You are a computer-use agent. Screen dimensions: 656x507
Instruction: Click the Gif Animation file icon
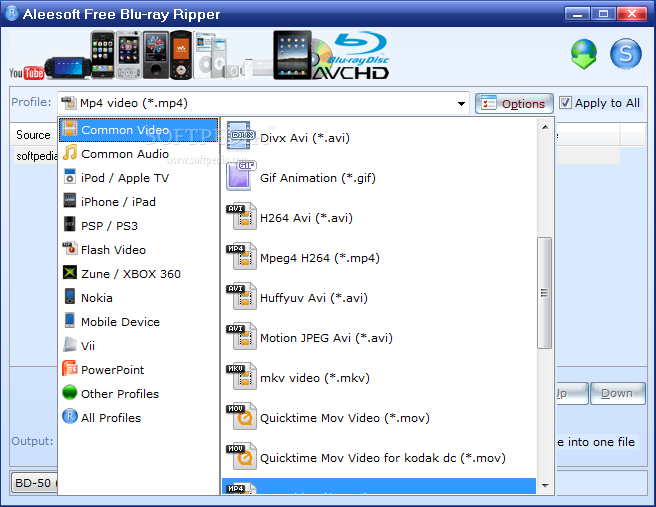pos(241,176)
